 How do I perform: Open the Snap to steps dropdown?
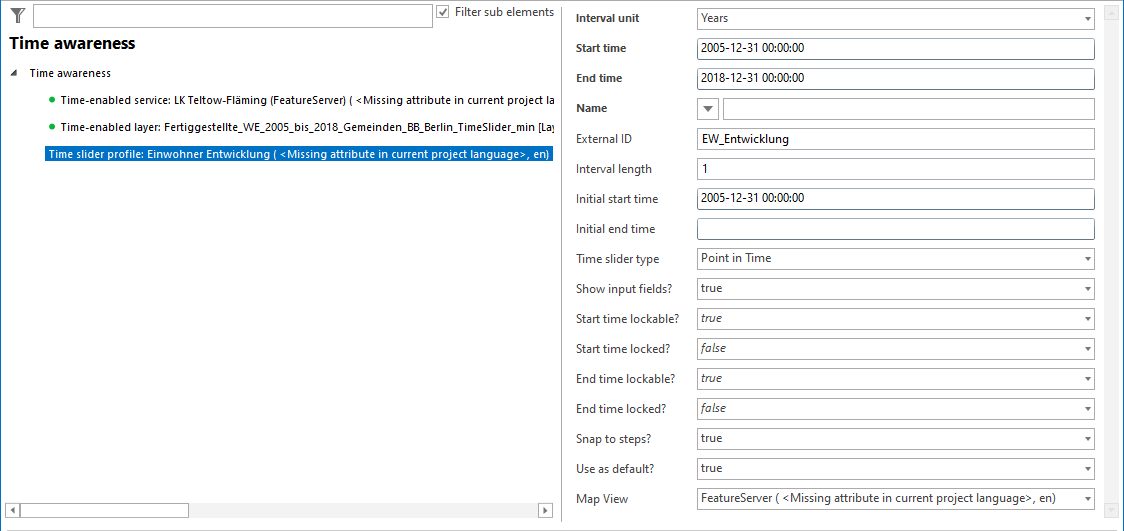pyautogui.click(x=895, y=438)
